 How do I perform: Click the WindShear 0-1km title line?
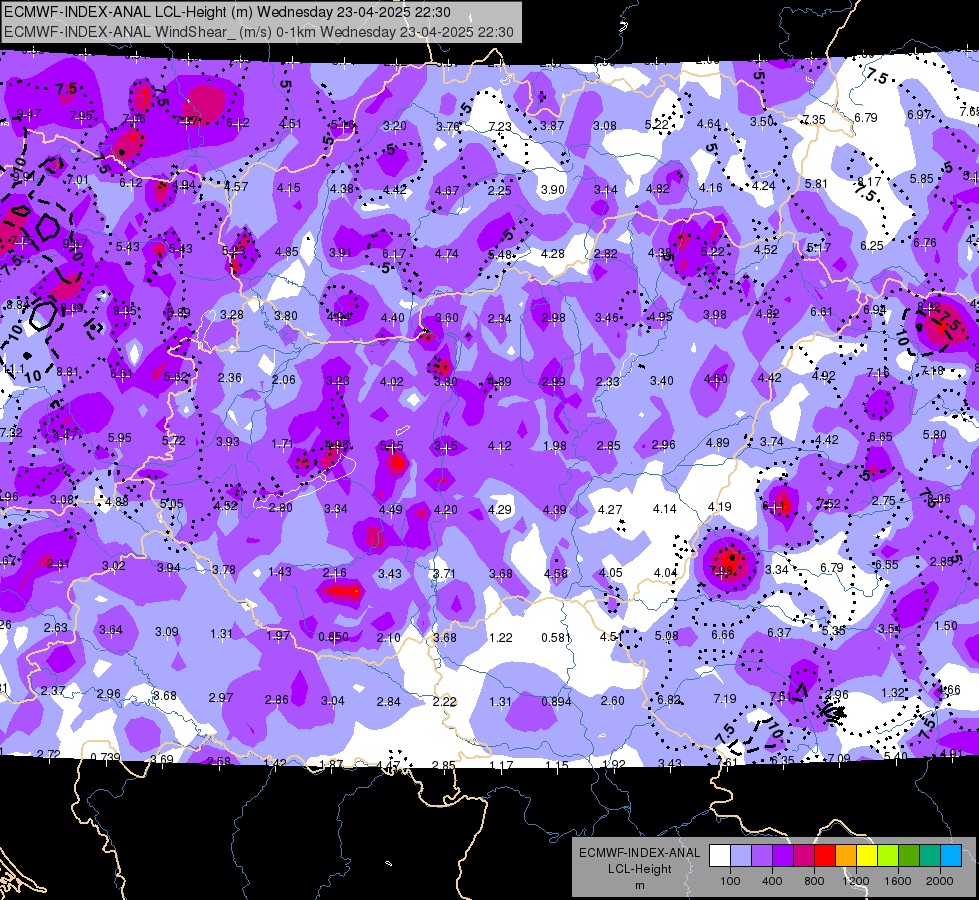click(x=258, y=32)
